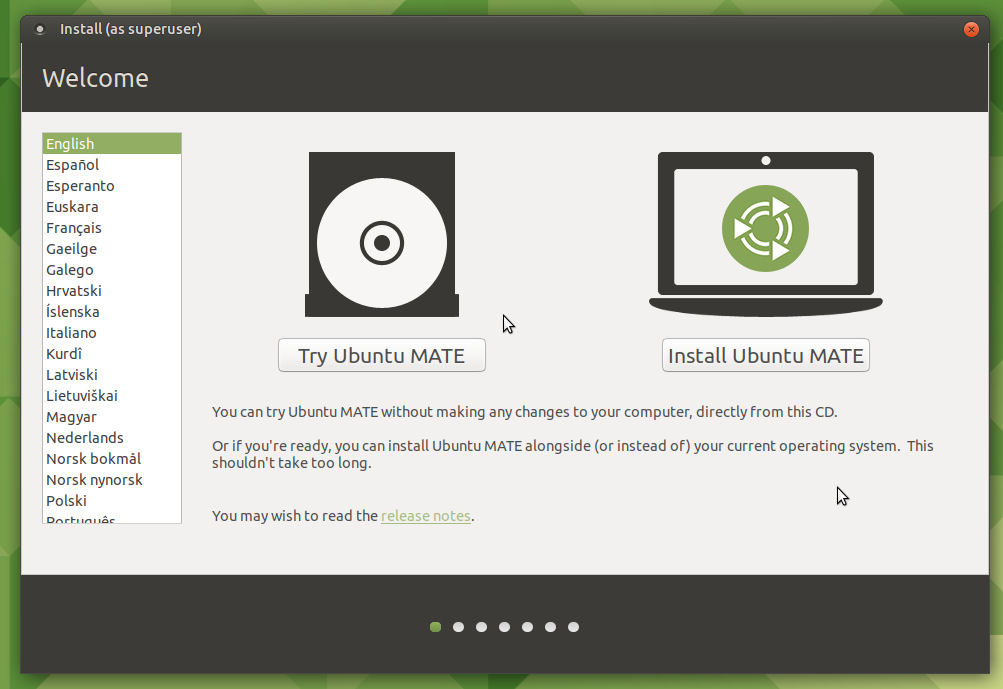
Task: Select Latviski as the language
Action: [x=112, y=375]
